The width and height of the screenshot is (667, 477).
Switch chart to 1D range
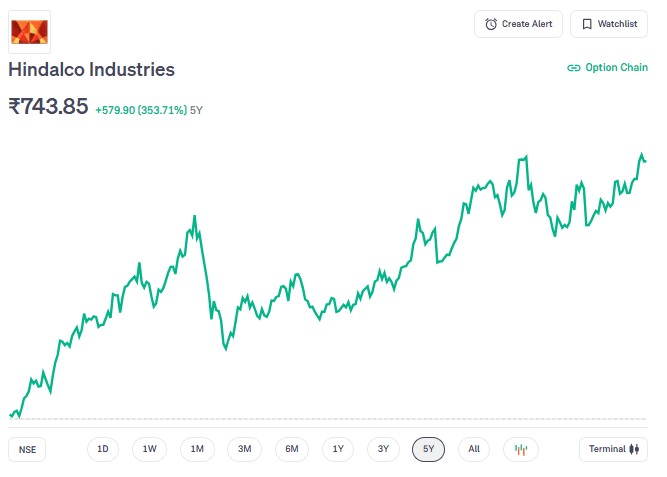103,449
